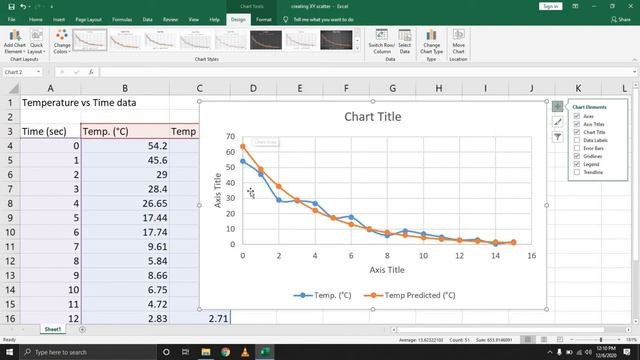Image resolution: width=640 pixels, height=360 pixels.
Task: Open Windows Start menu
Action: (x=9, y=352)
